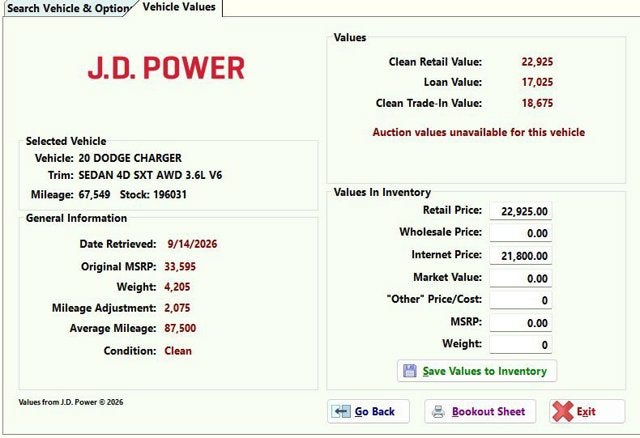Select Clean Retail Value 22,925
Viewport: 640px width, 438px height.
pos(537,62)
